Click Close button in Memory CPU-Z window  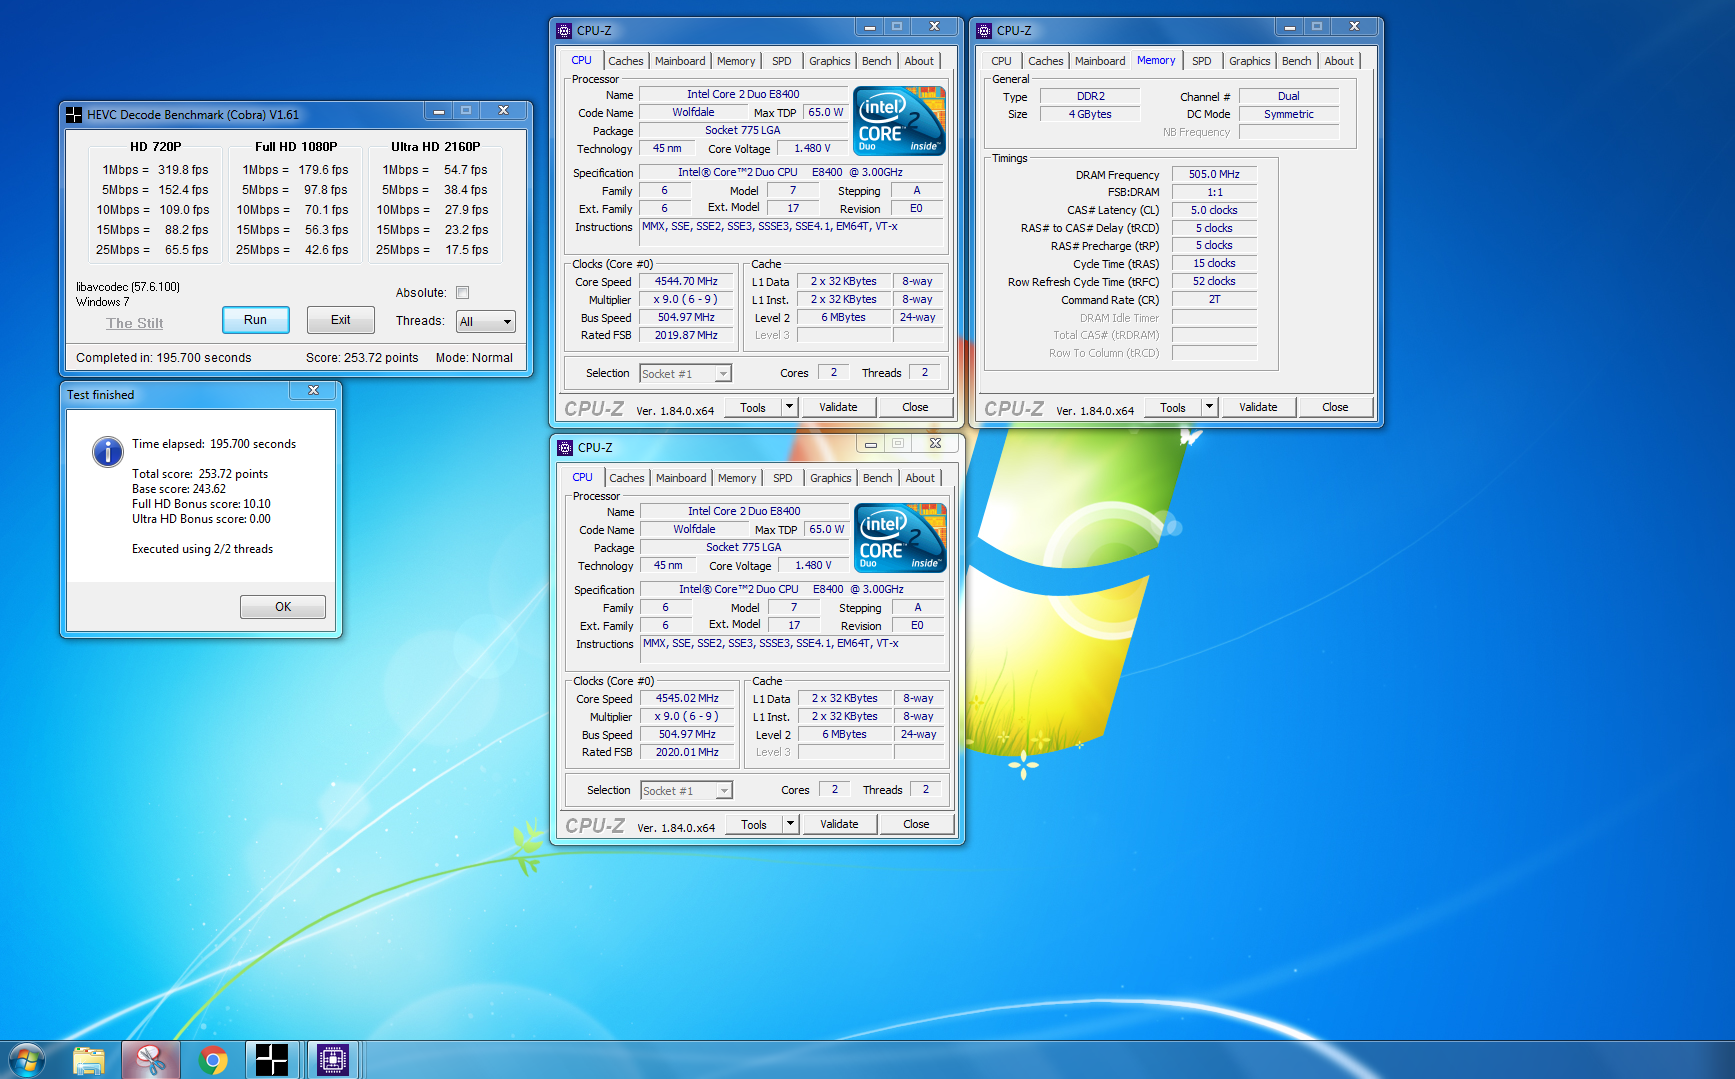coord(1335,407)
